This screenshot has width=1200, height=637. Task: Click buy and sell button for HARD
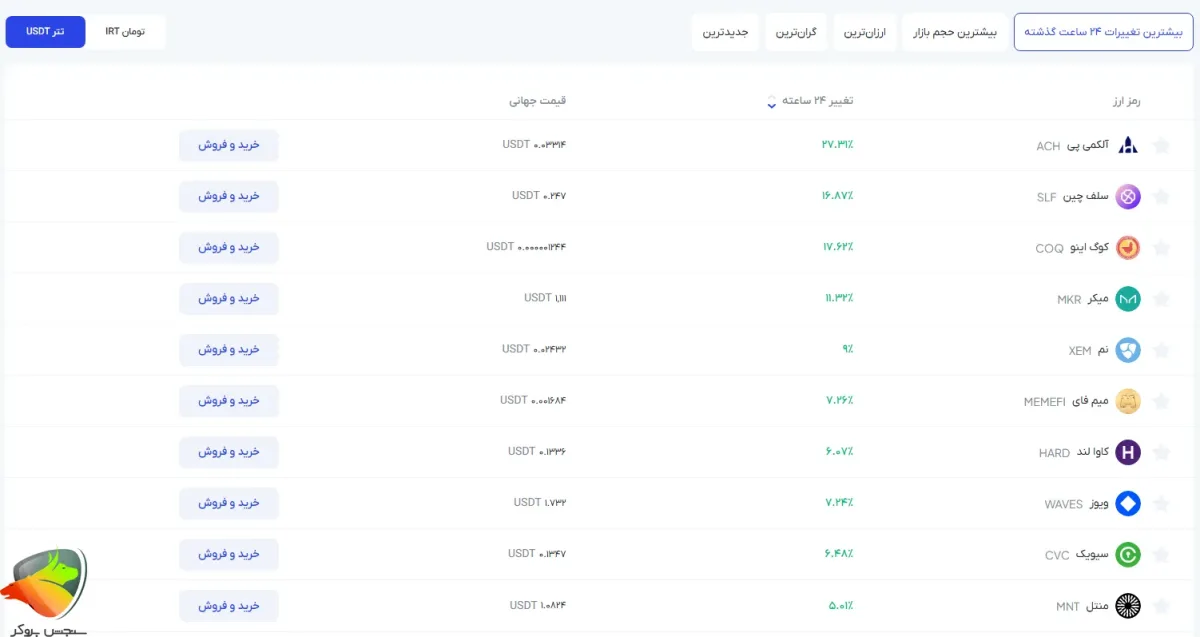click(229, 452)
